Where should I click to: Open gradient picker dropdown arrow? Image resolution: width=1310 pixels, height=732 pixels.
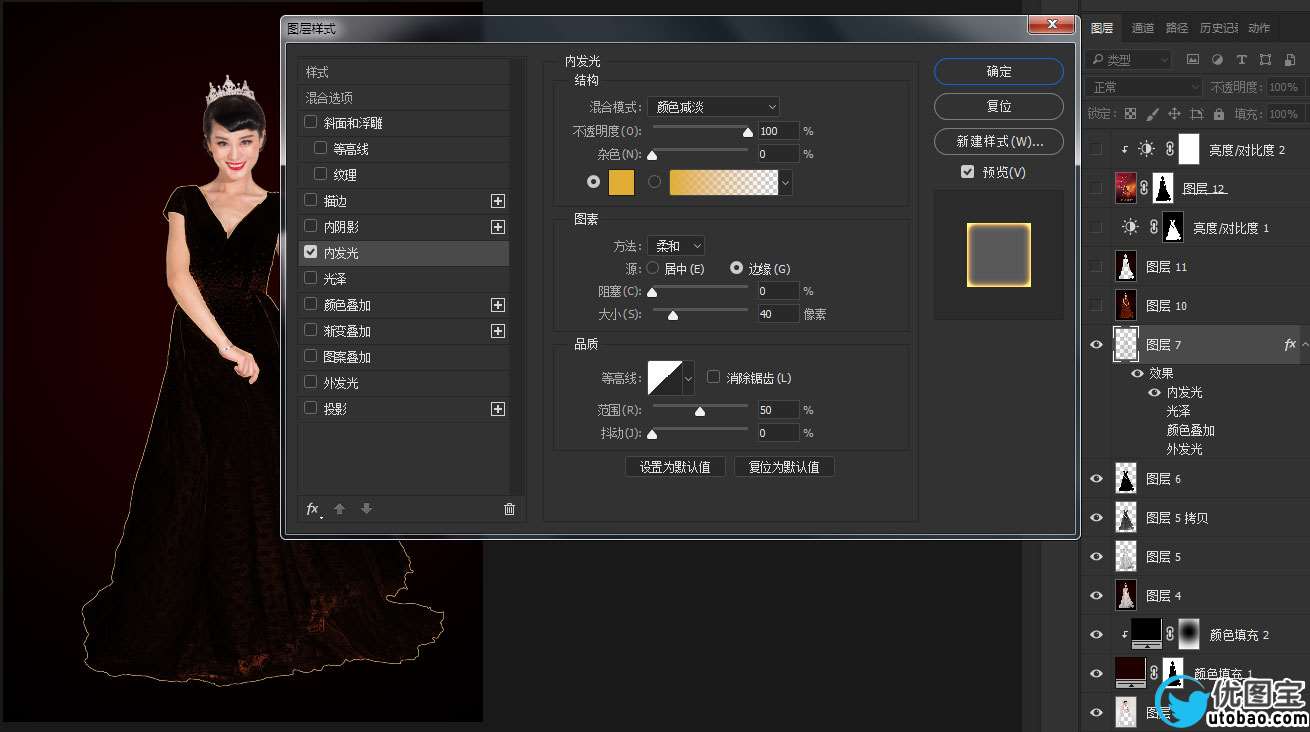tap(786, 182)
